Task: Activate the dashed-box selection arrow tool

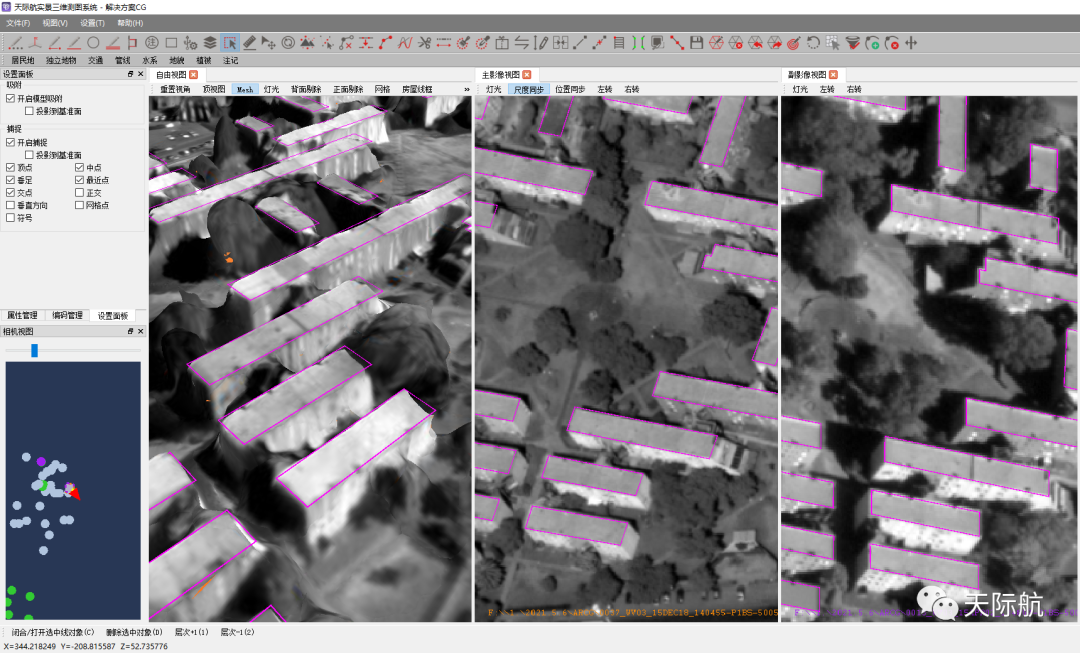Action: (x=230, y=43)
